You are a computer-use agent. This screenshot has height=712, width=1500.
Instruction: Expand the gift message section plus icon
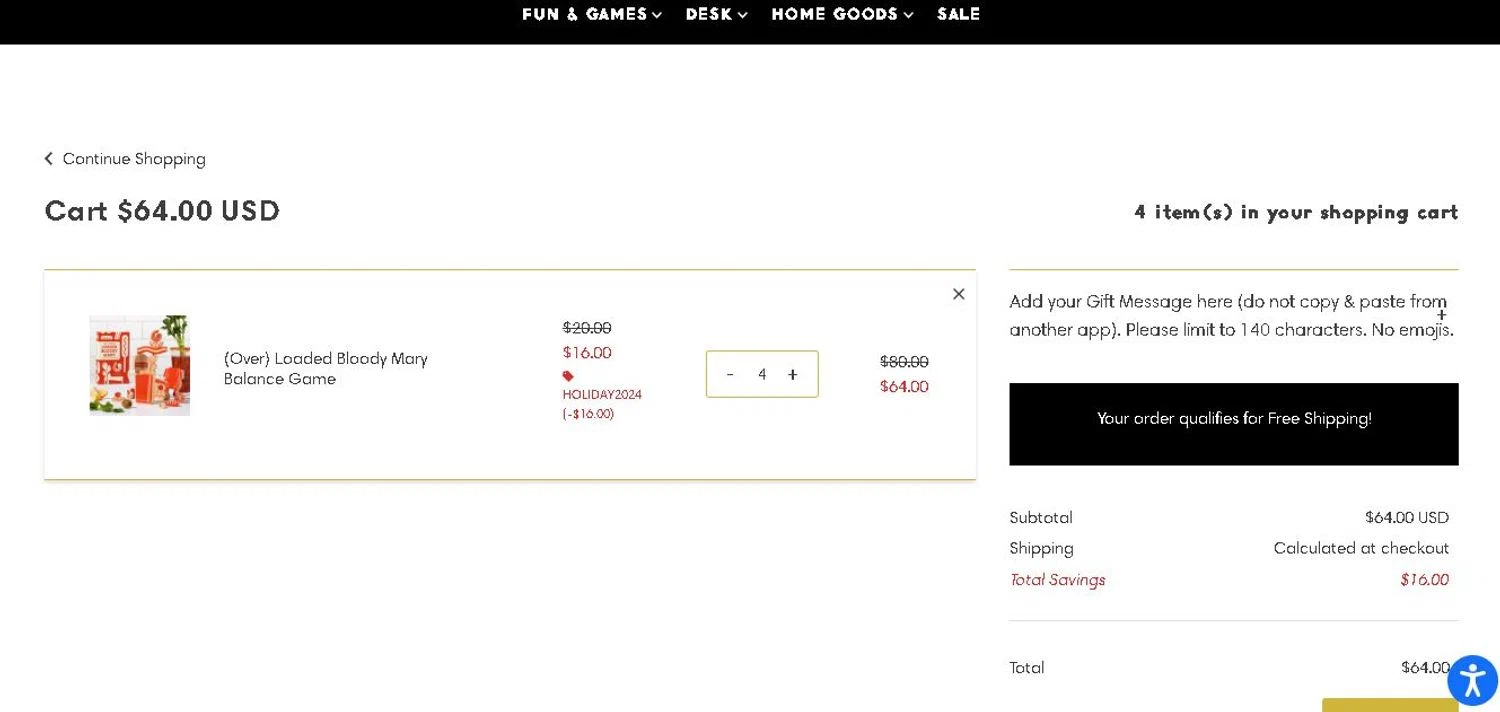[x=1441, y=315]
